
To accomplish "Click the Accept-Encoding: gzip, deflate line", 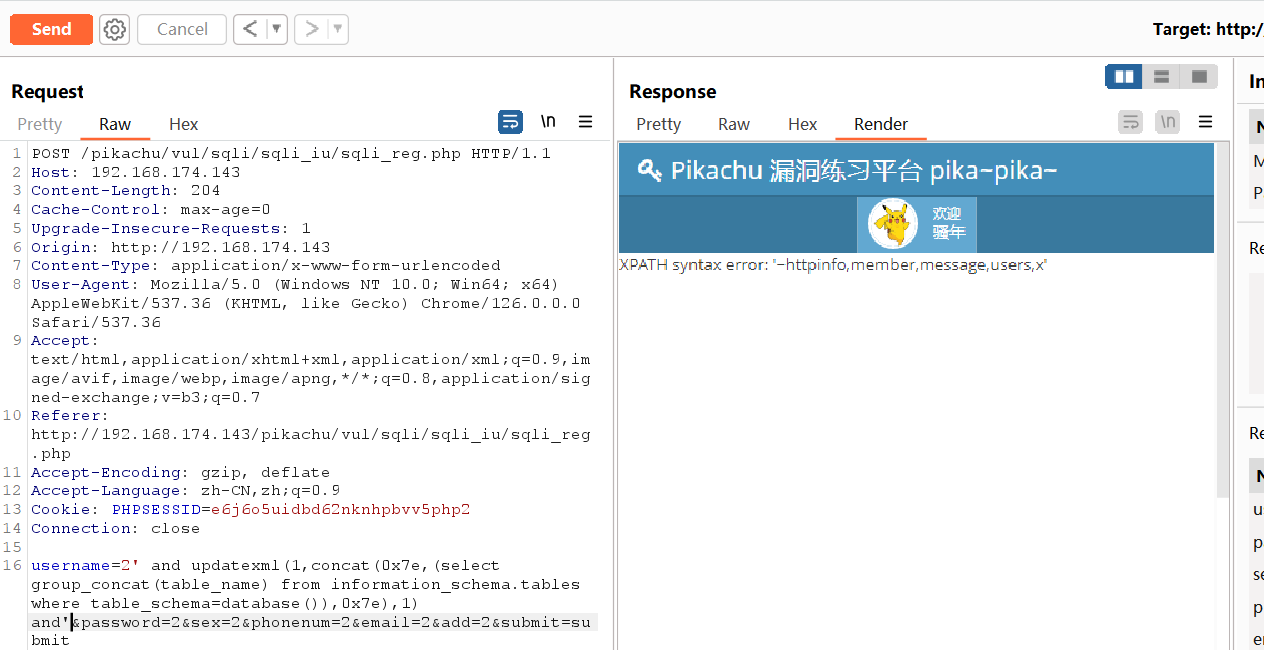I will 181,472.
